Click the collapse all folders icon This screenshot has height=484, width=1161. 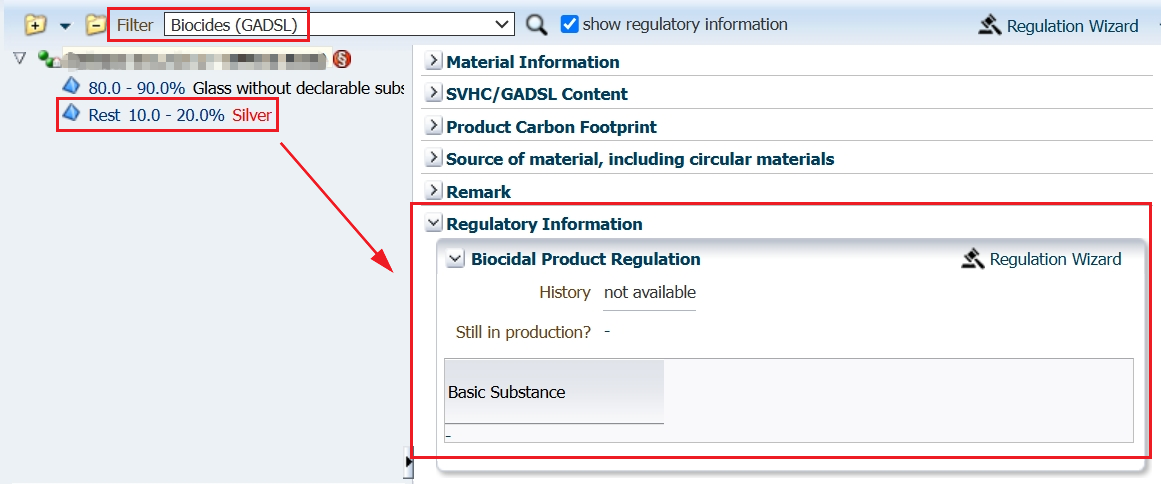click(x=95, y=24)
